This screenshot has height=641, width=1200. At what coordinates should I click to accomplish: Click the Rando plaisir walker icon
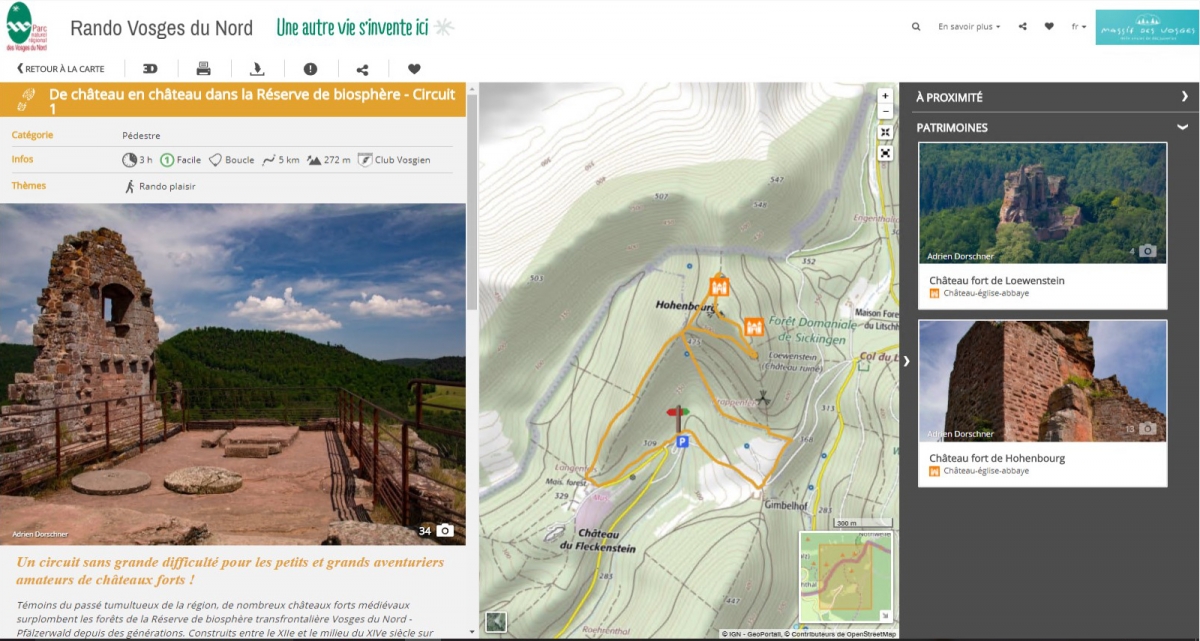[130, 186]
